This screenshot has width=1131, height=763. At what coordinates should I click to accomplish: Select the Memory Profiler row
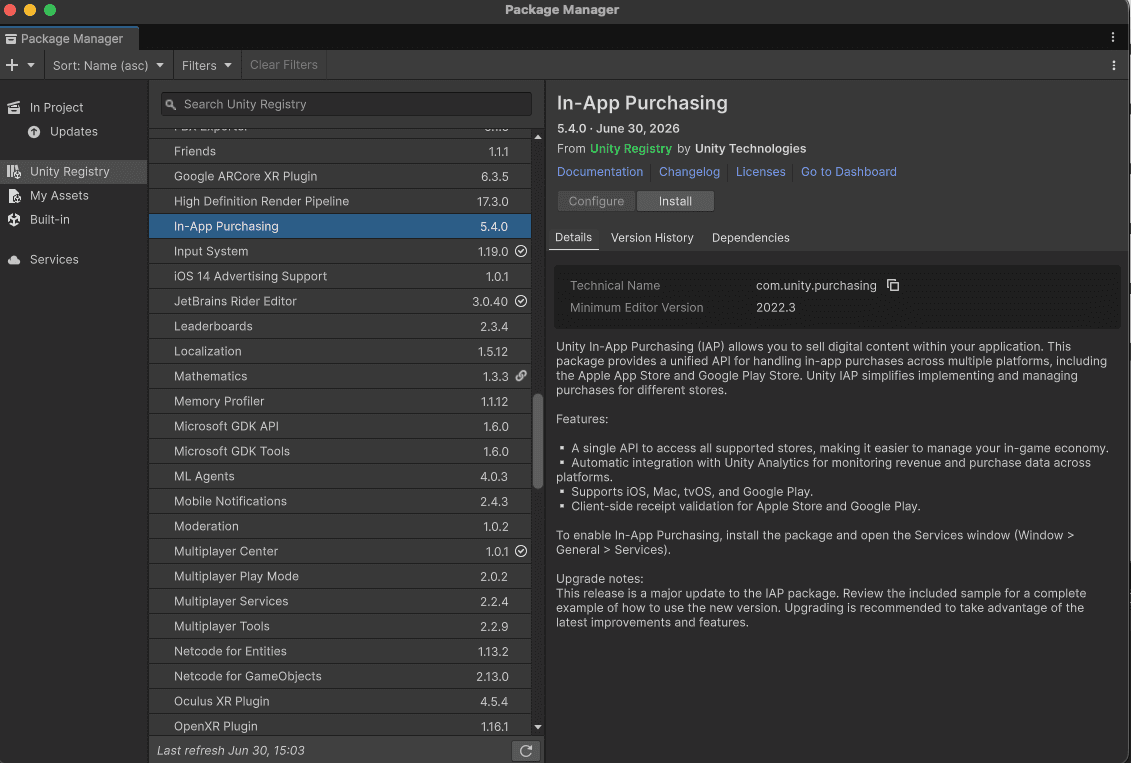(340, 401)
